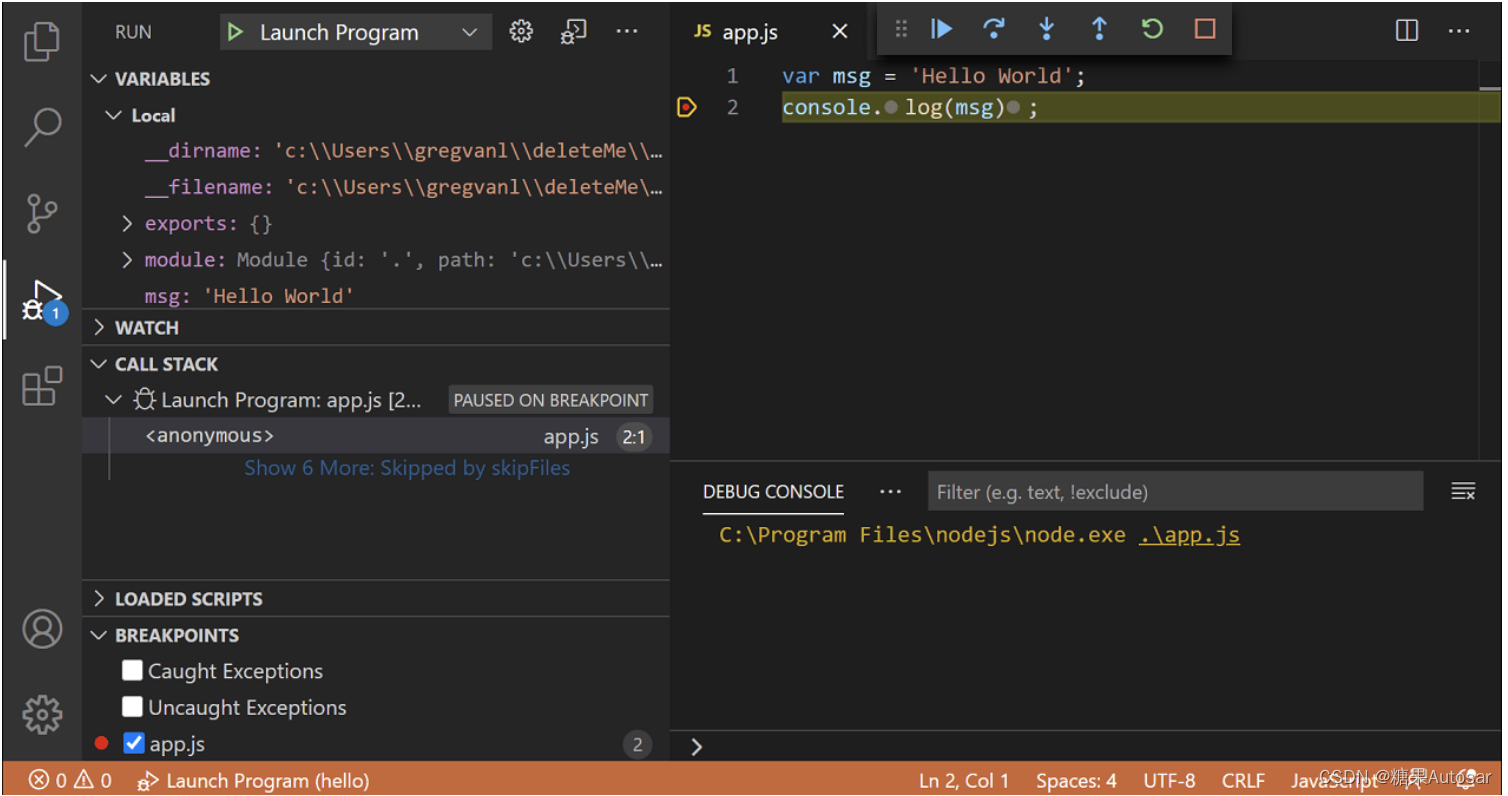Disable the app.js breakpoint checkbox
Viewport: 1508px width, 796px height.
133,743
